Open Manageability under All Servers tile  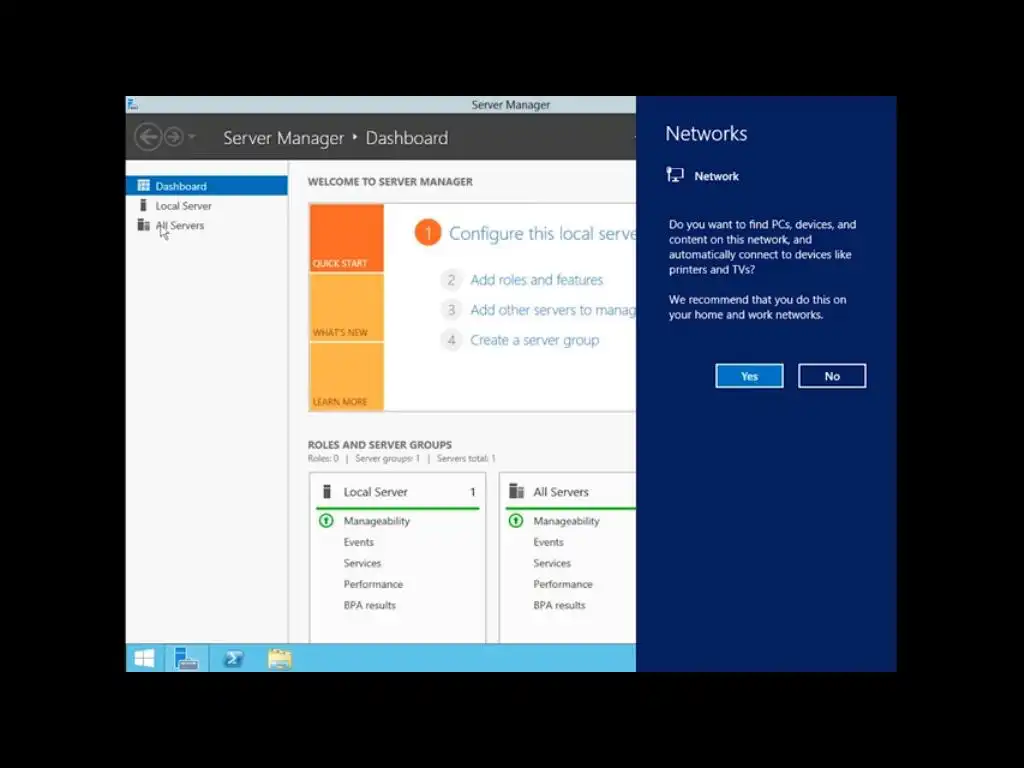(566, 521)
